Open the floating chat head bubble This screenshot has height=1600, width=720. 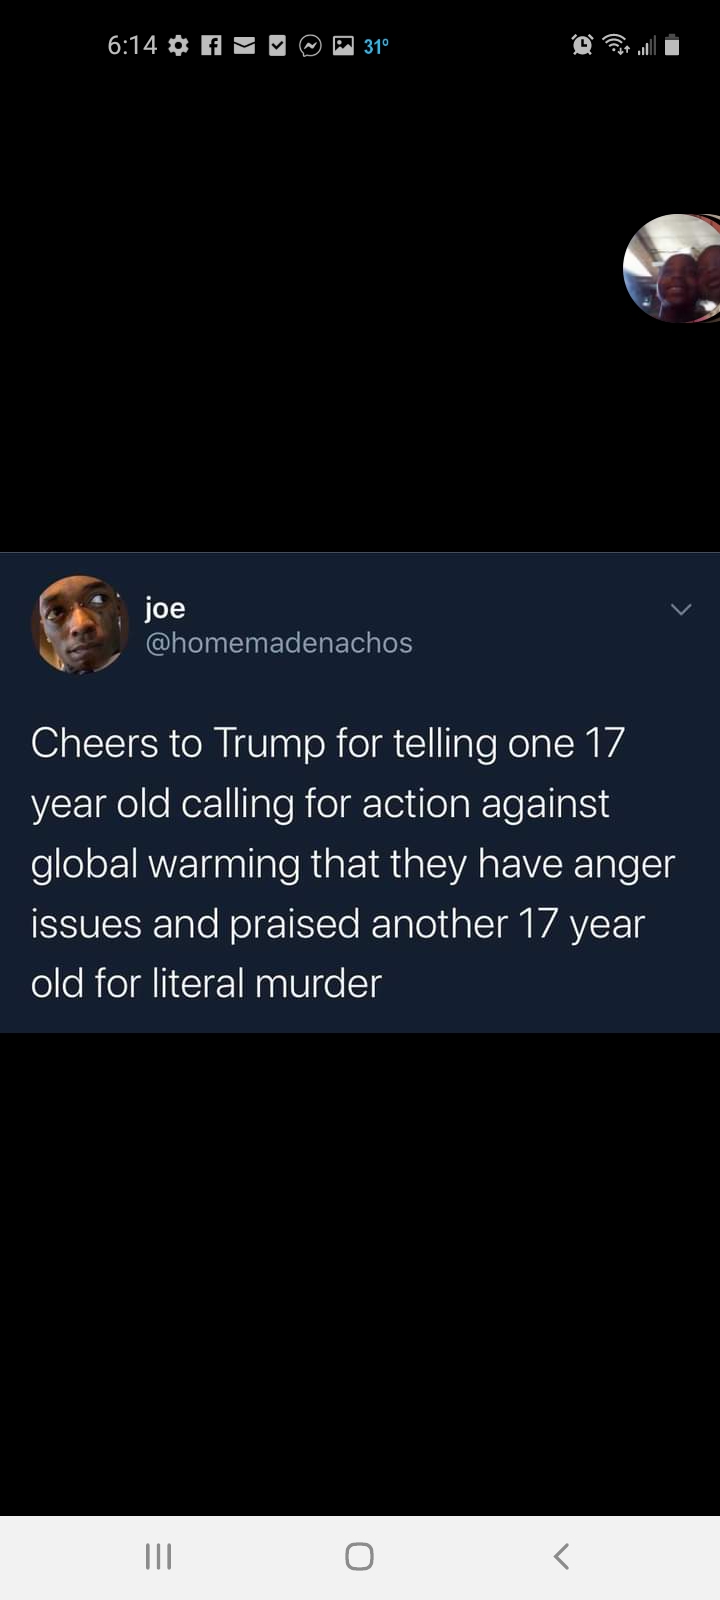pos(672,268)
